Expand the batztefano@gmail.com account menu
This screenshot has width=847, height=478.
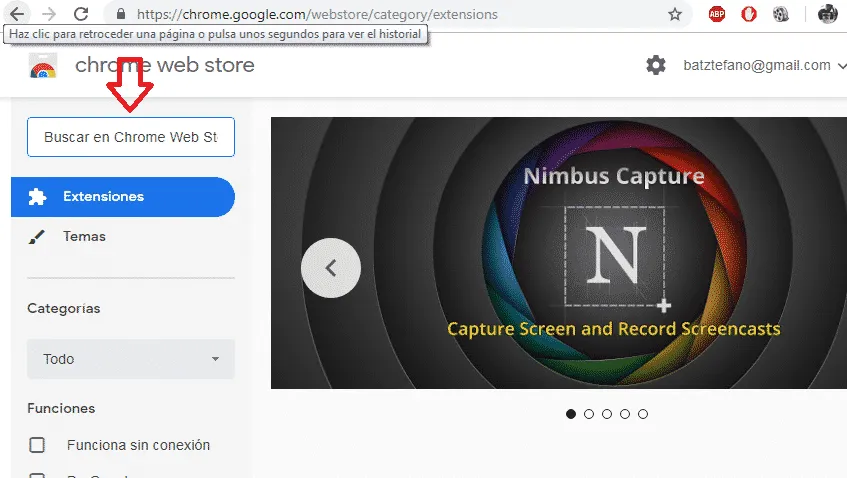tap(764, 65)
